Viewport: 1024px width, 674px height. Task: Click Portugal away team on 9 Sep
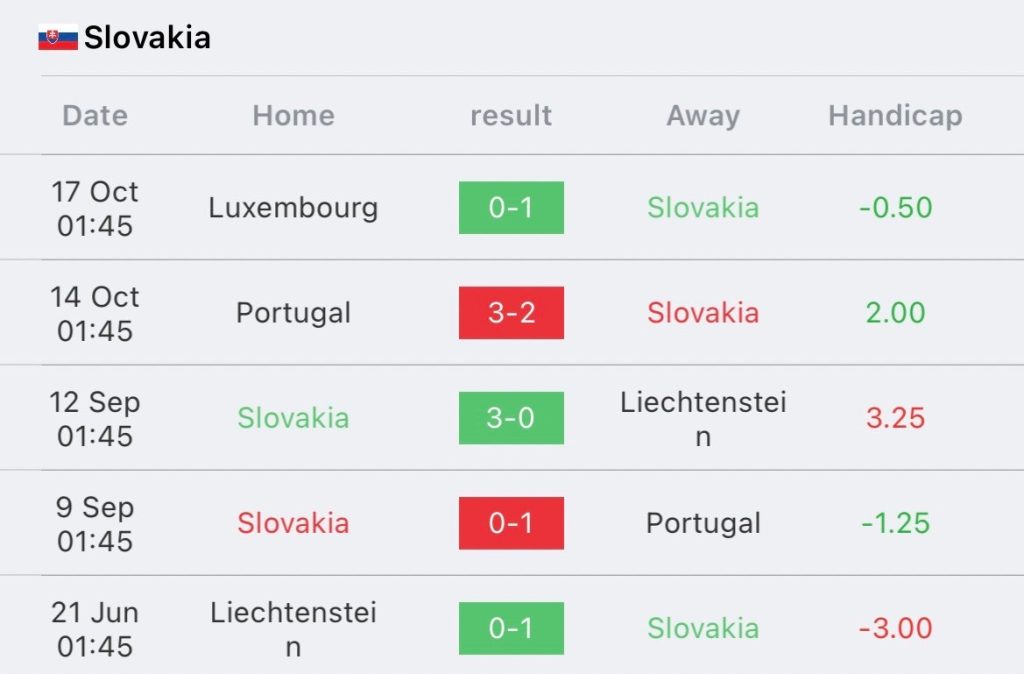[x=703, y=523]
